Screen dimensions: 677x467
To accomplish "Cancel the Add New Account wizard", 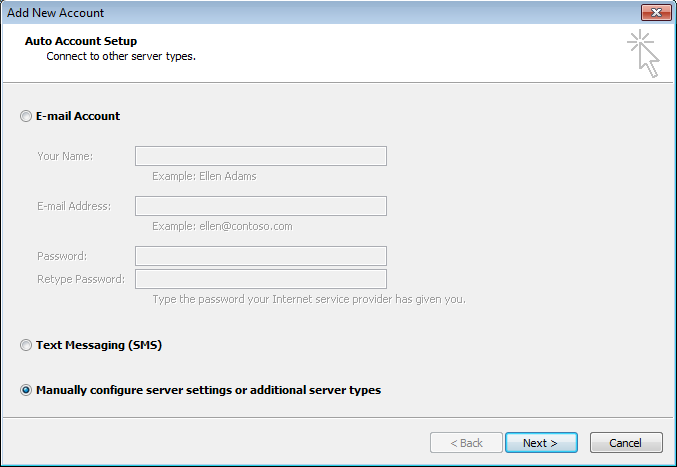I will point(626,442).
